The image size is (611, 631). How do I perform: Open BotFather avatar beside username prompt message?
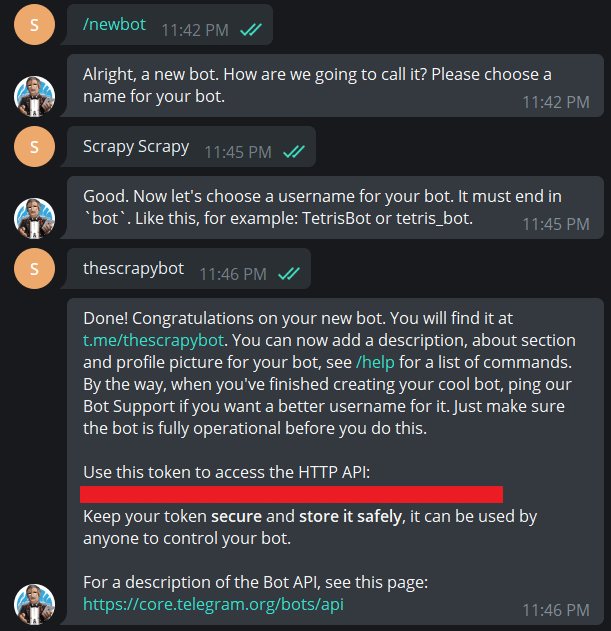tap(35, 218)
